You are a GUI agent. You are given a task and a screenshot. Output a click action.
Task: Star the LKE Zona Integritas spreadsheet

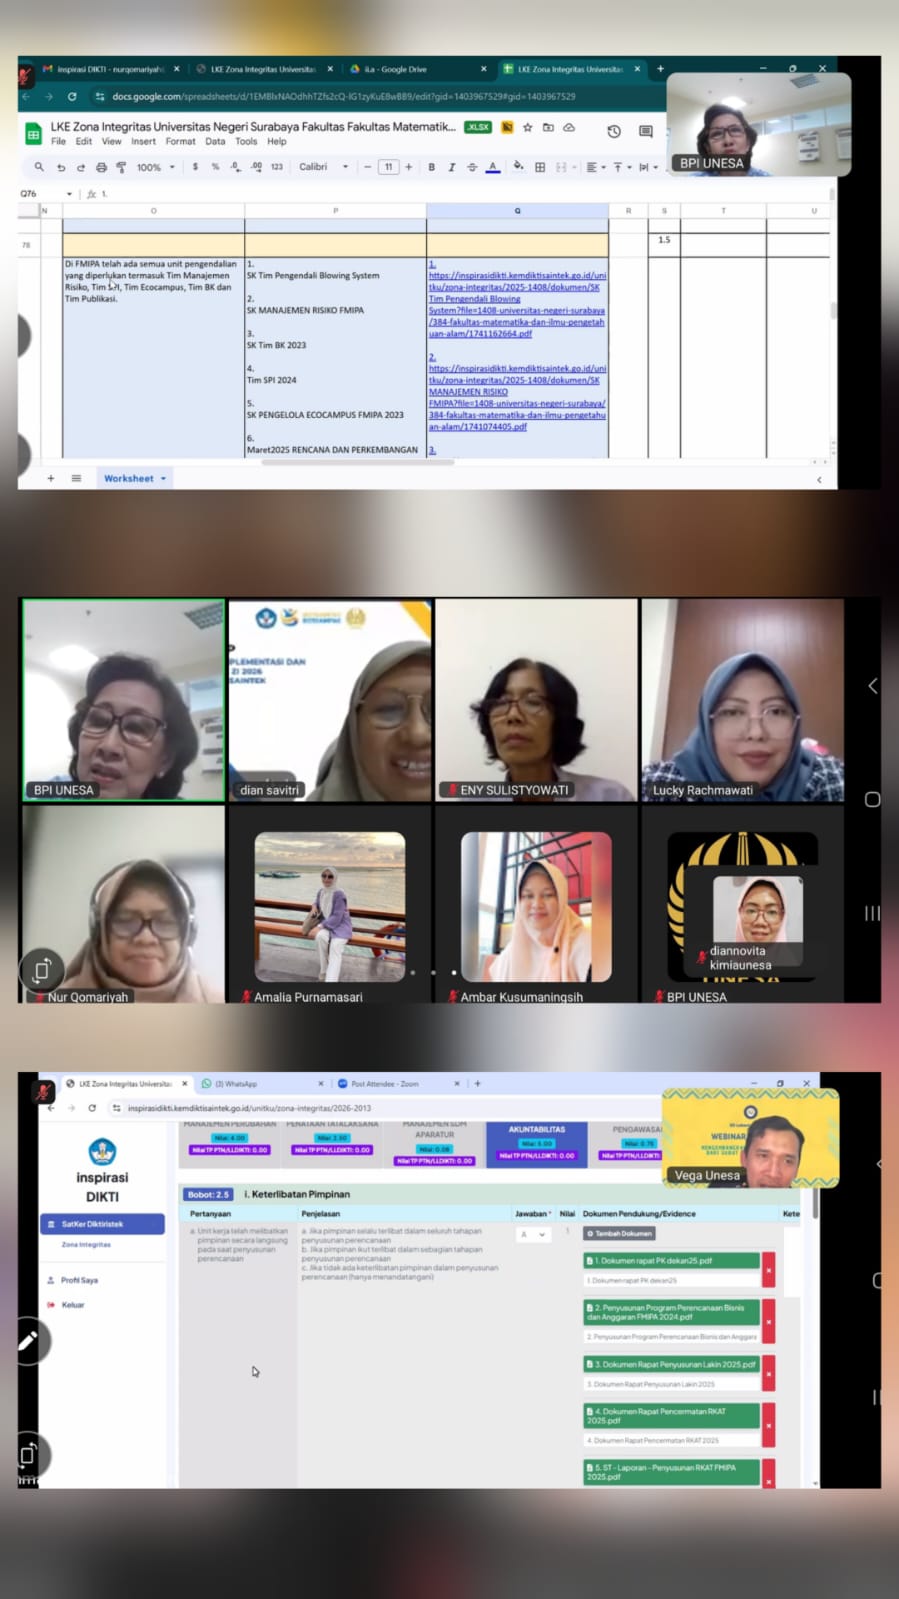[528, 127]
